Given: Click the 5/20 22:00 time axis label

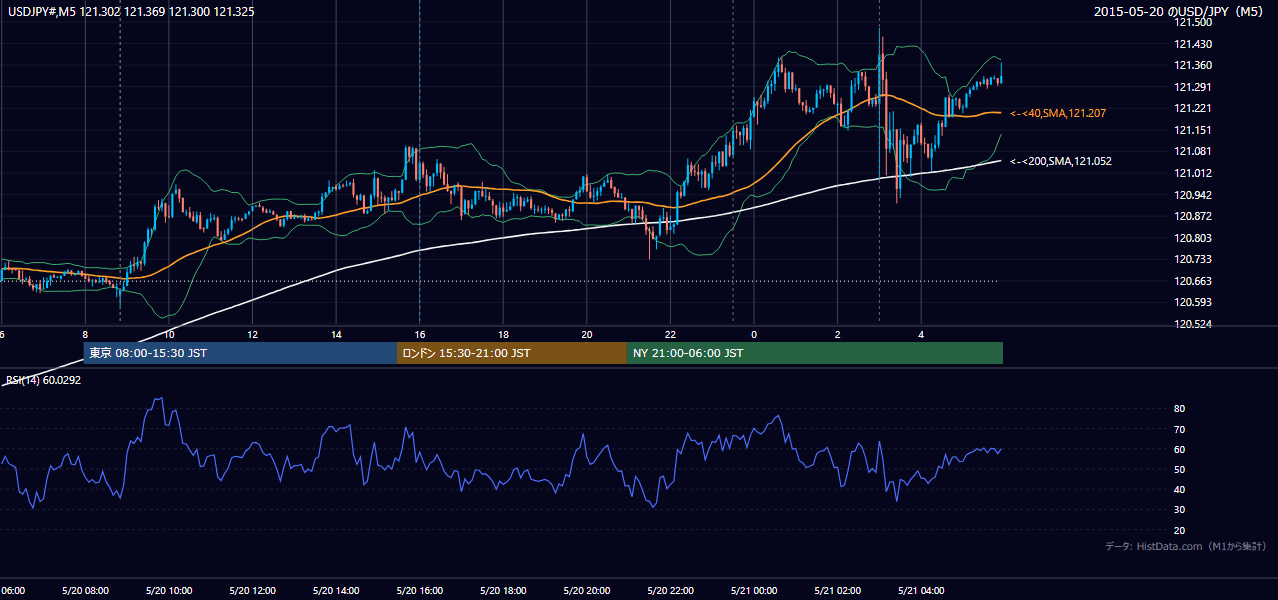Looking at the screenshot, I should [671, 591].
